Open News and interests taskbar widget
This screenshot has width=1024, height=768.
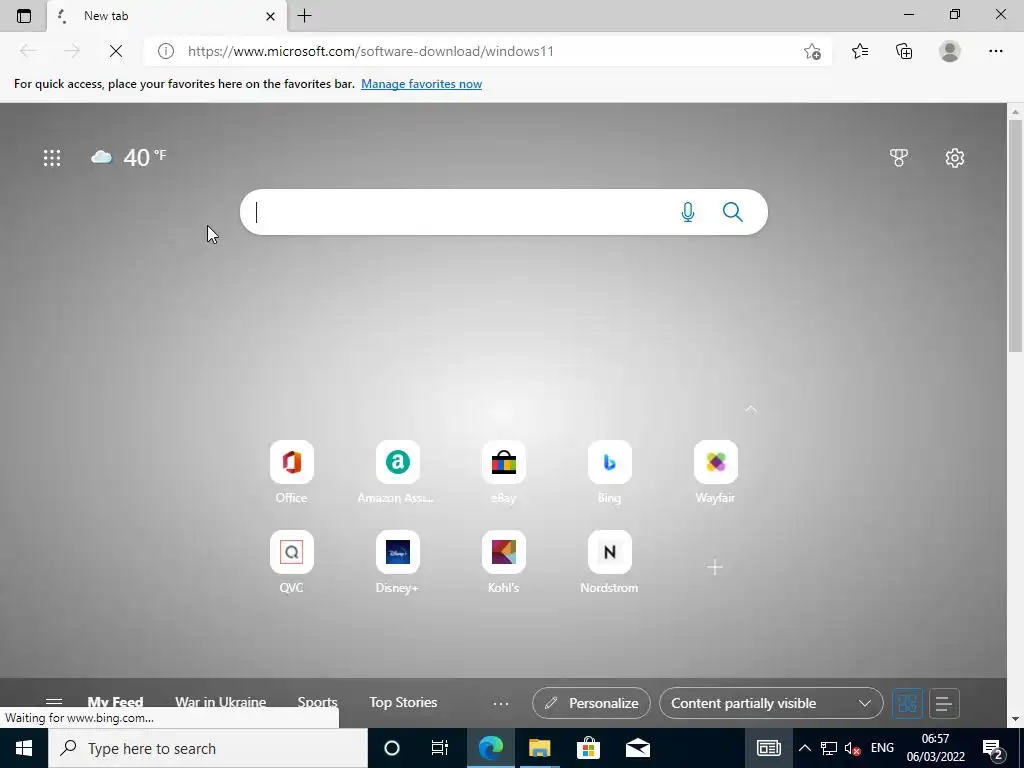click(x=769, y=748)
